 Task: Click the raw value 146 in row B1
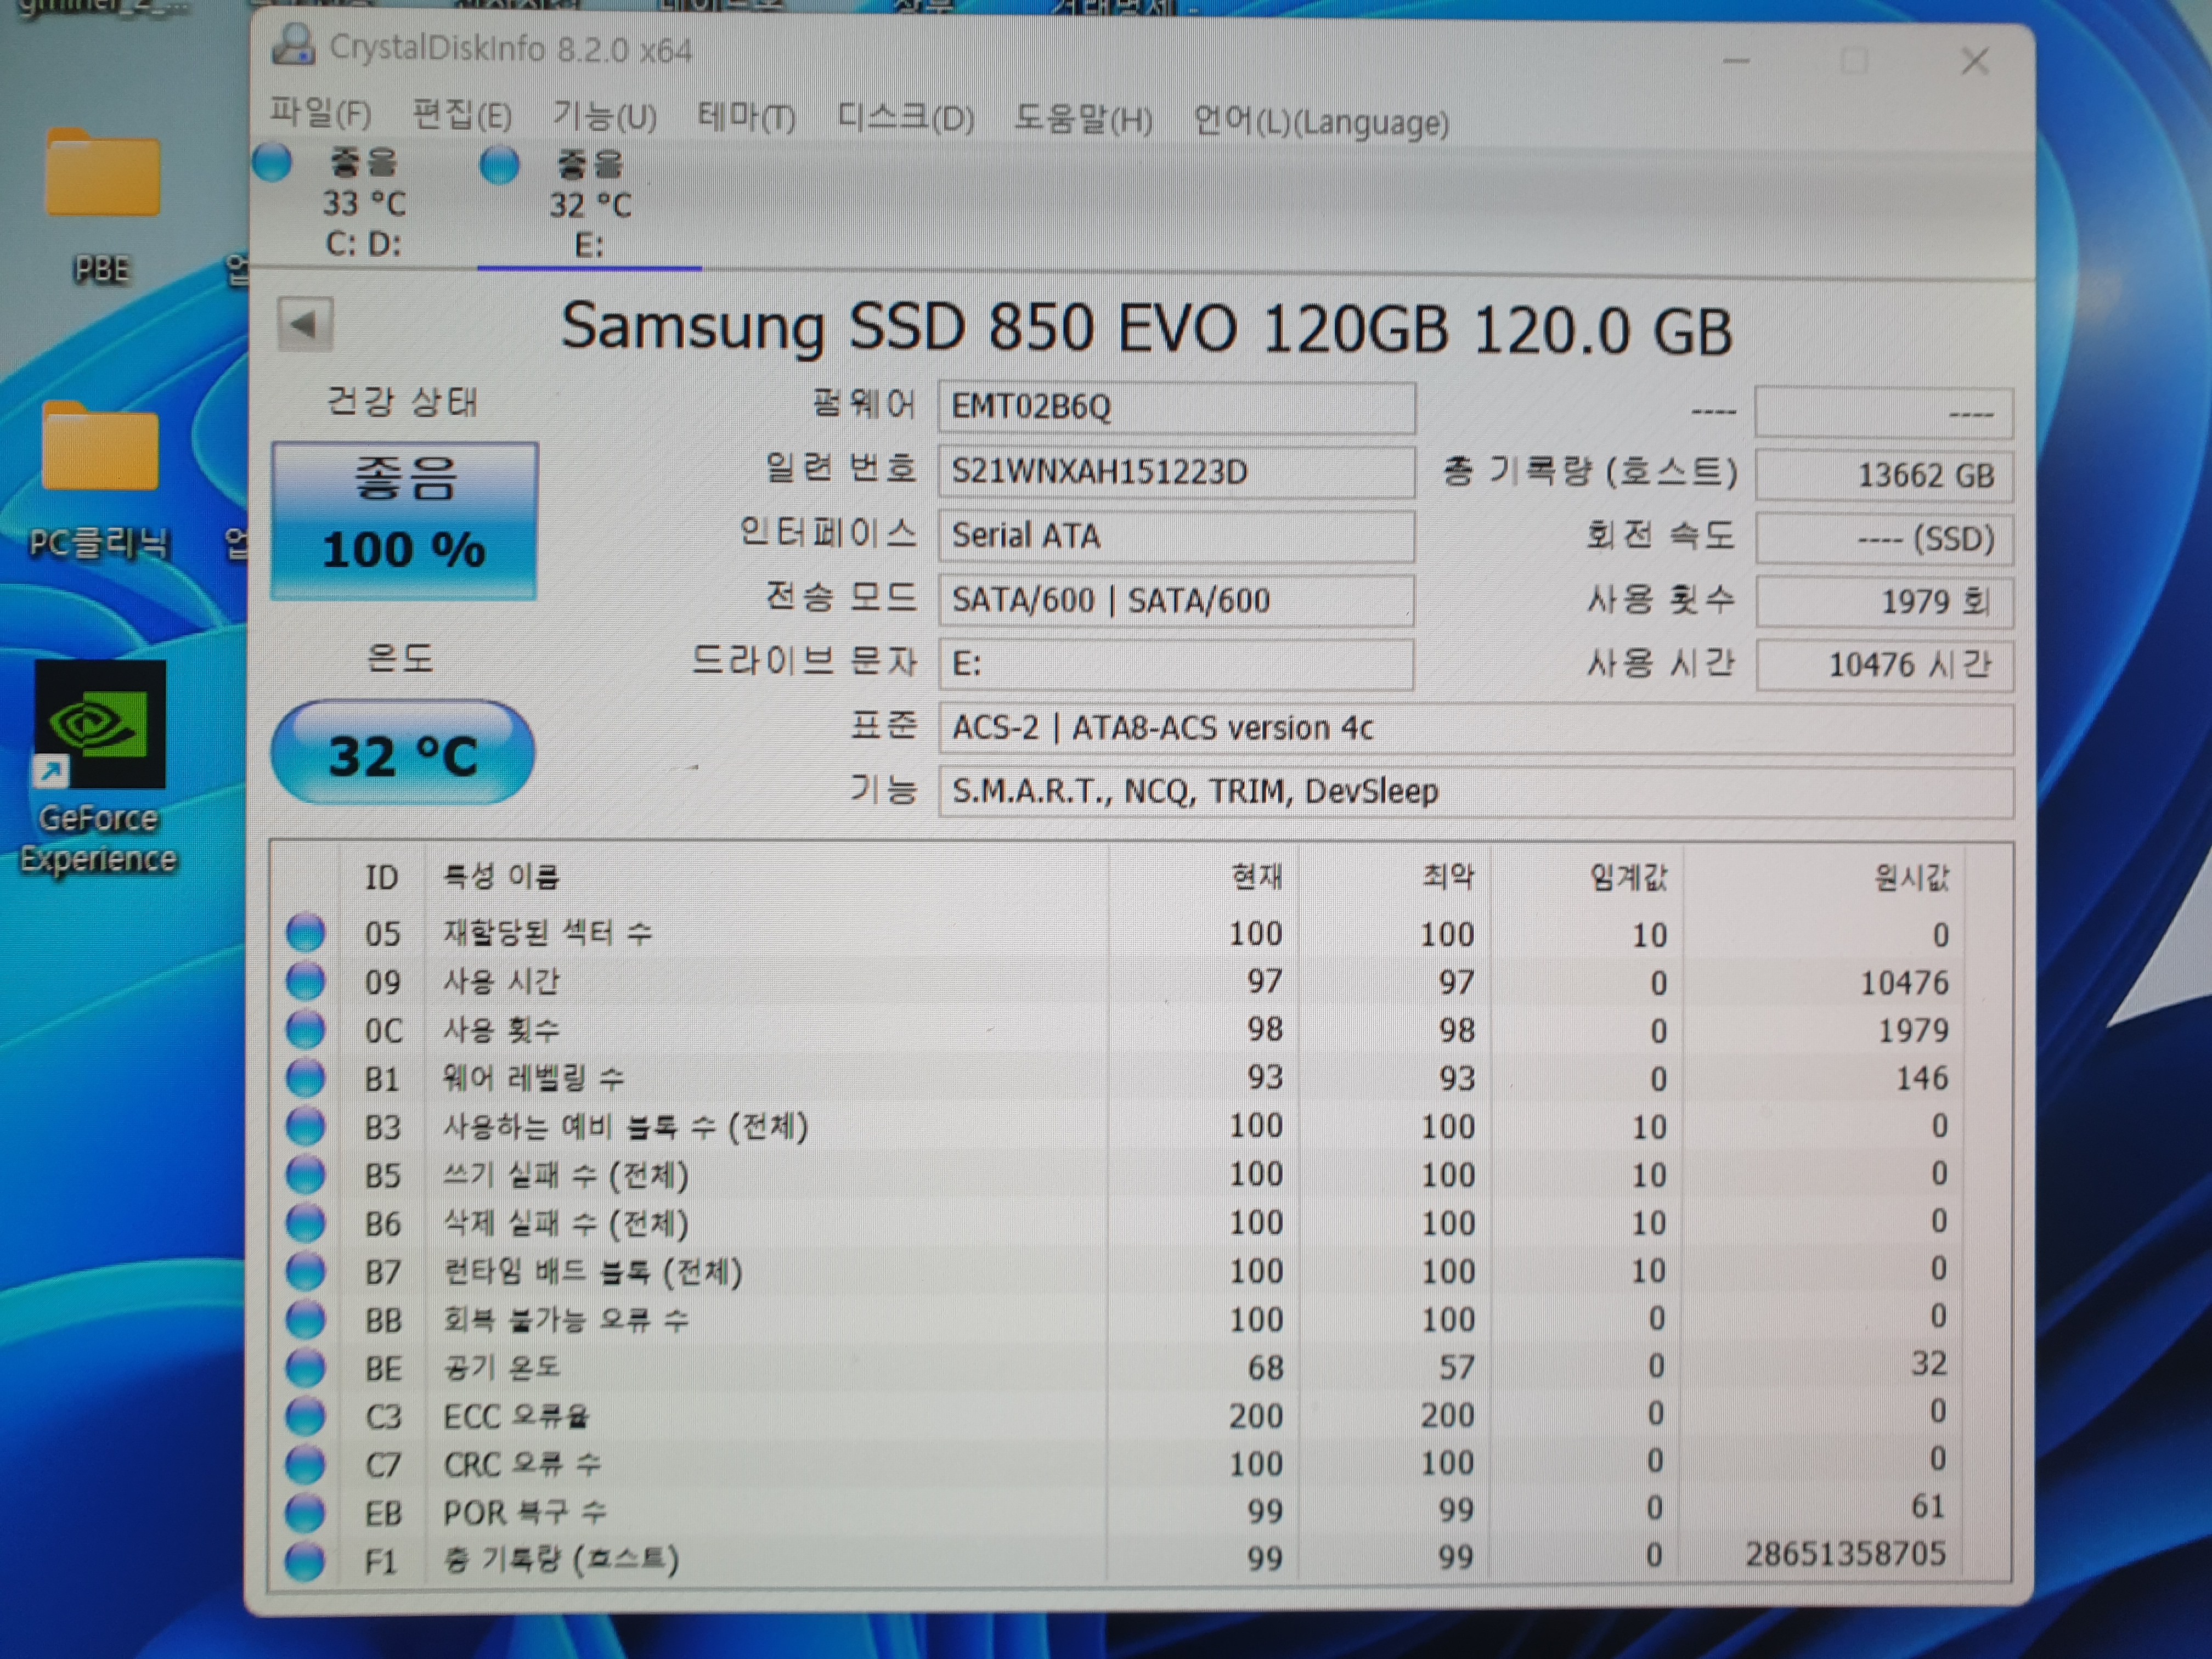tap(1922, 1078)
